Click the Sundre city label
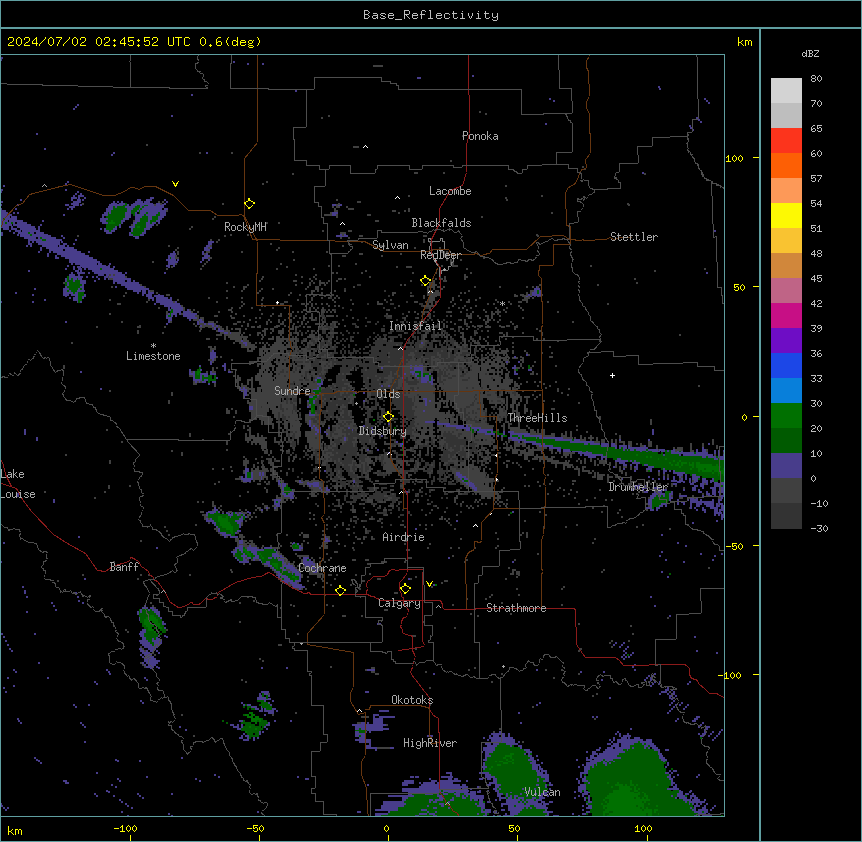Viewport: 862px width, 842px height. [x=292, y=391]
